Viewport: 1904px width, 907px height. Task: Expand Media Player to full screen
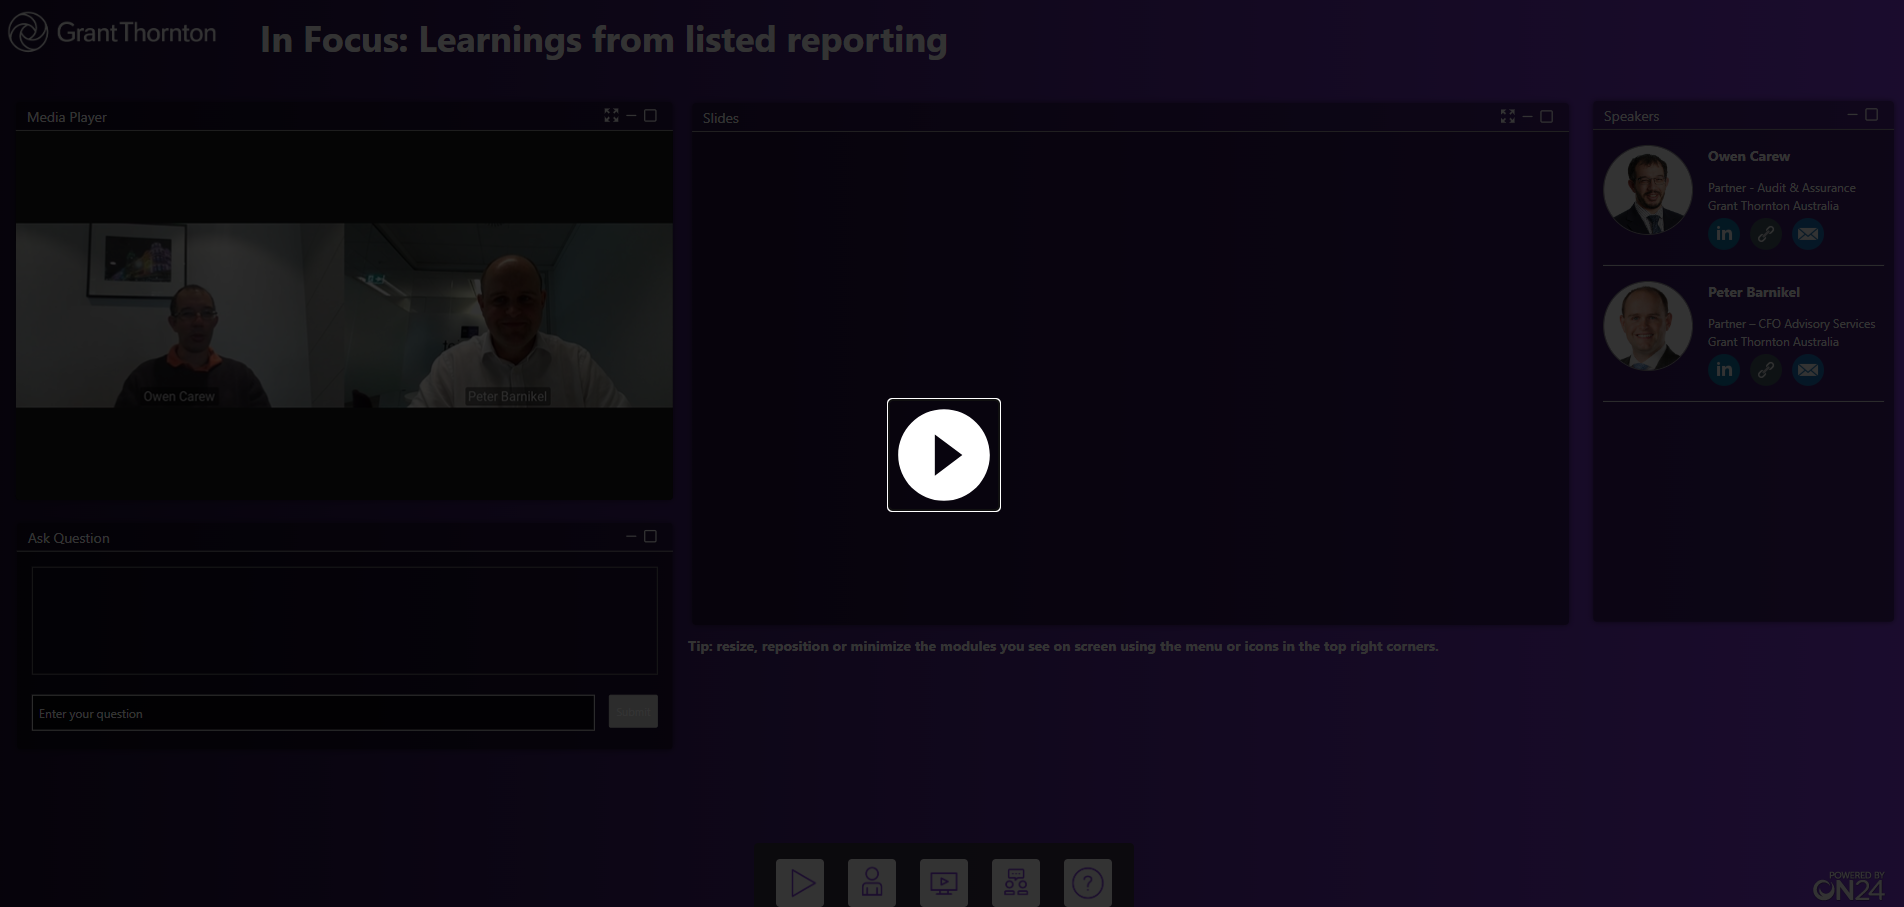[611, 116]
